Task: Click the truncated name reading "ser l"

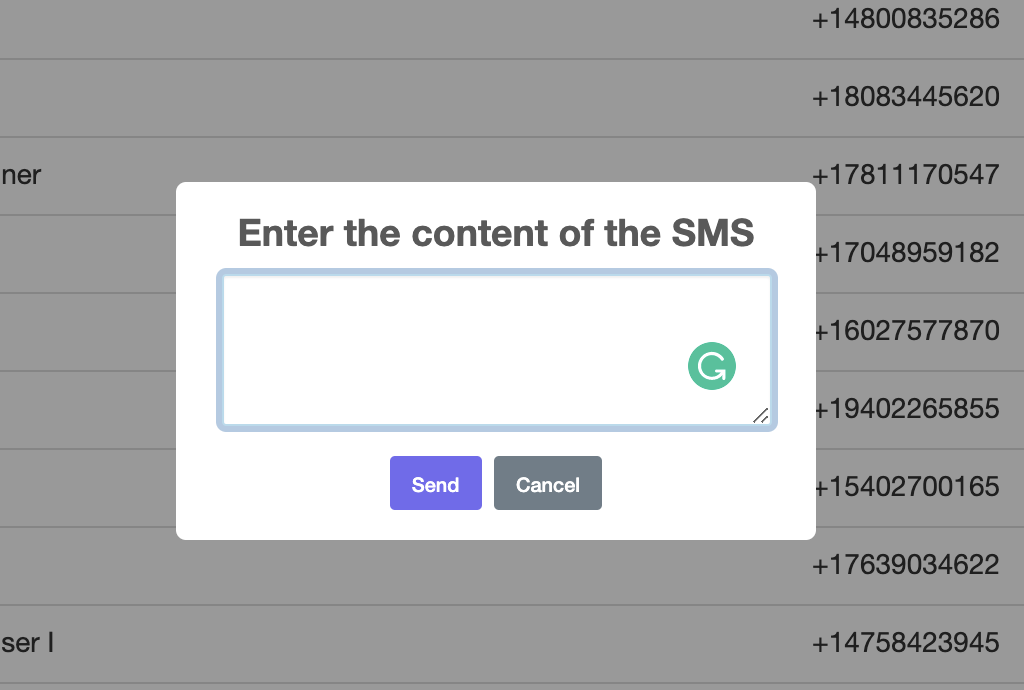Action: point(27,643)
